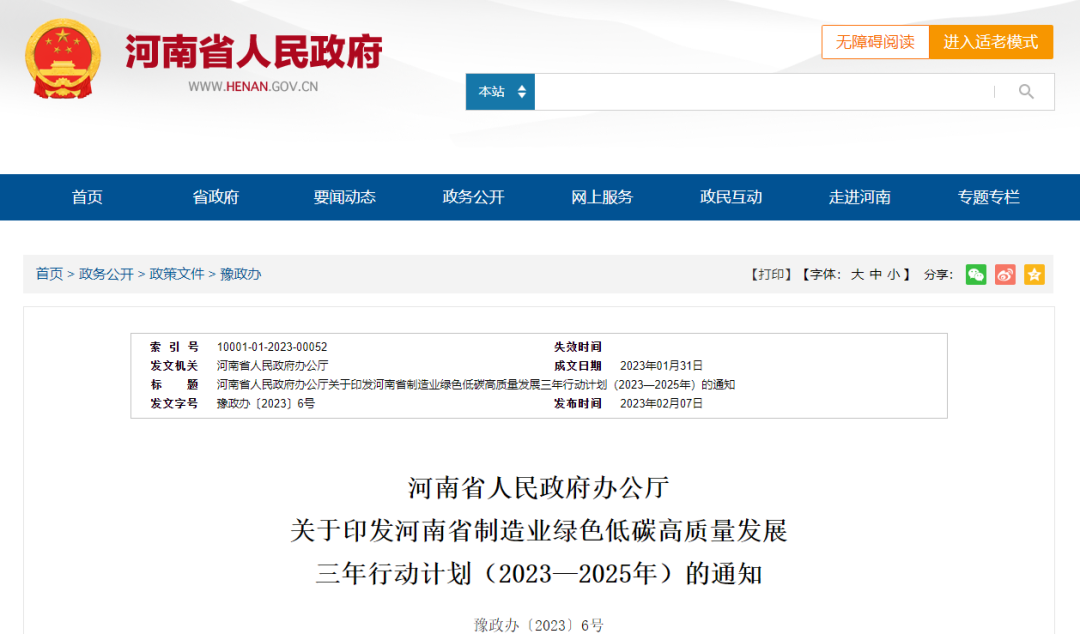Enable 无障碍阅读 accessibility reading mode
This screenshot has width=1080, height=634.
point(875,42)
